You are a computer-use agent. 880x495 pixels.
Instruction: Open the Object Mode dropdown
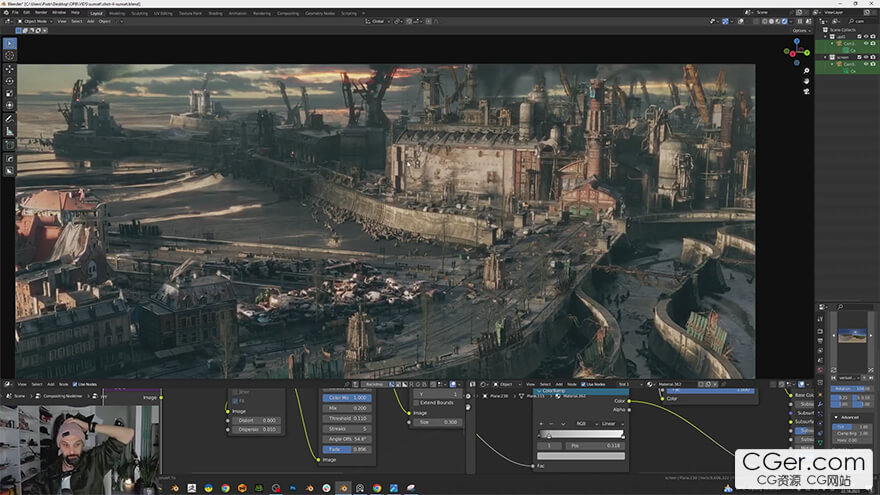(35, 21)
